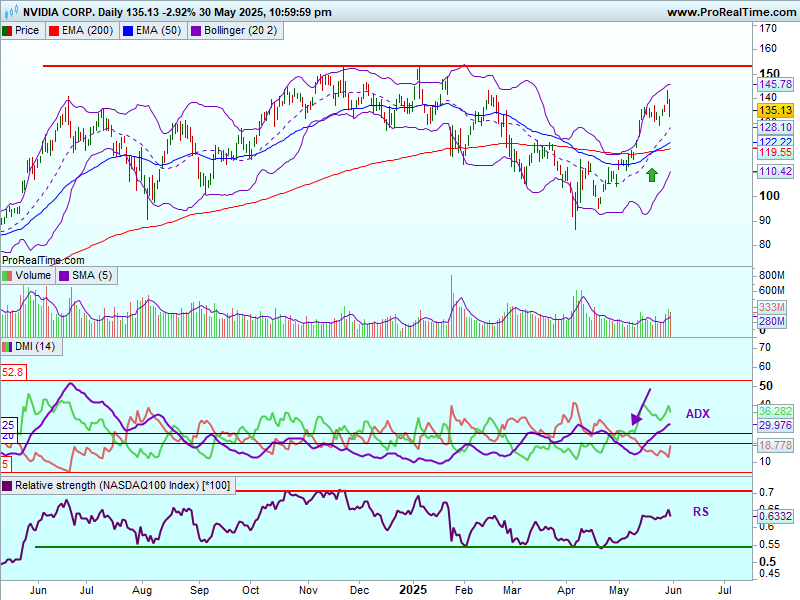Click the red 52.8 DMI level label

pyautogui.click(x=12, y=372)
